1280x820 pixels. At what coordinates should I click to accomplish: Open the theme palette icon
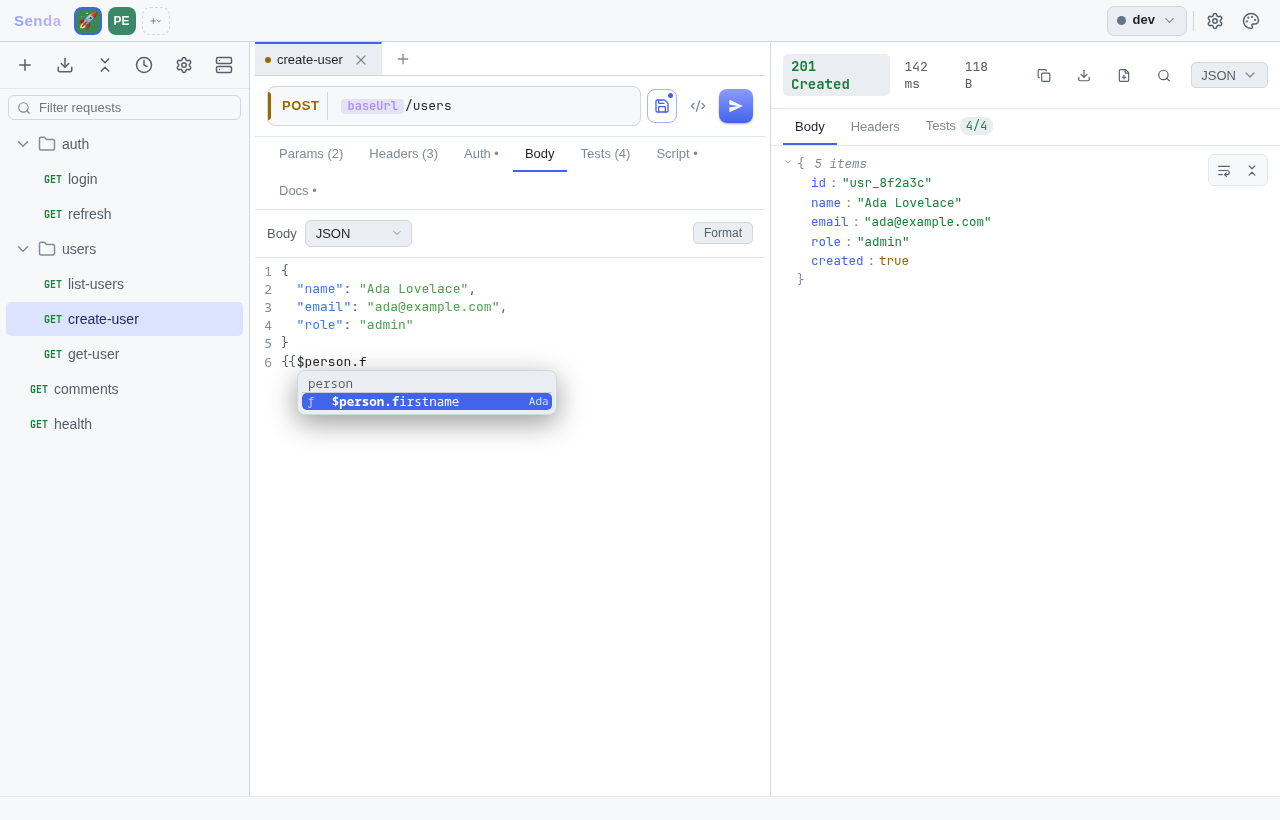tap(1251, 21)
